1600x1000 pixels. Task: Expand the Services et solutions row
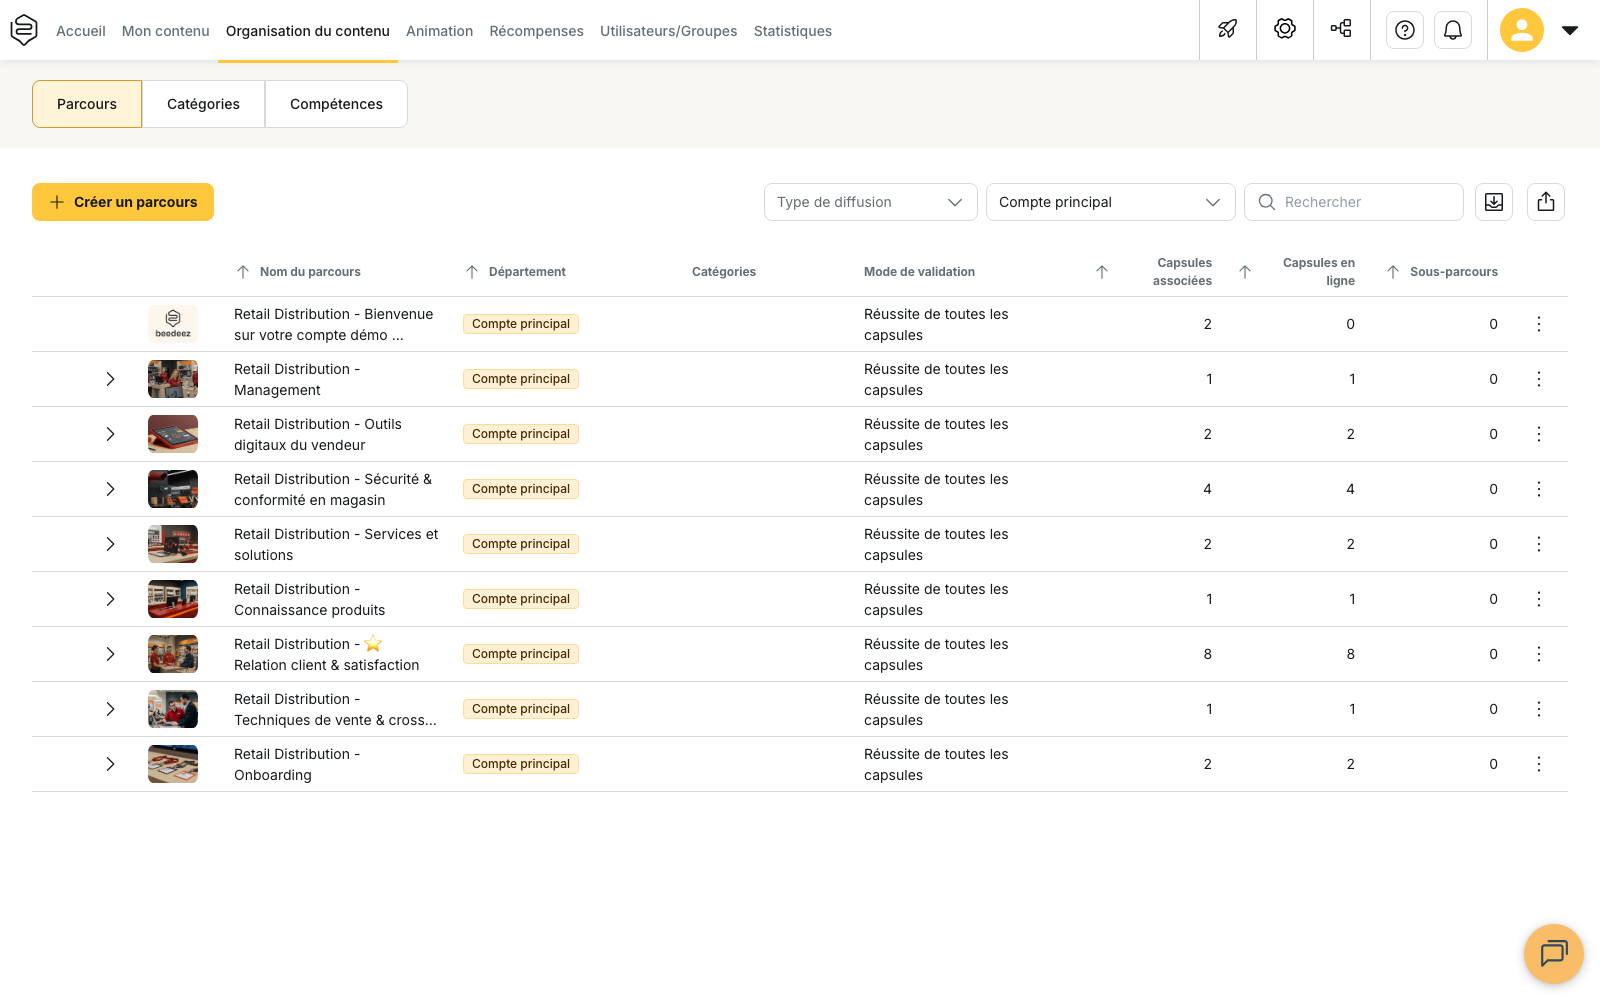click(111, 544)
